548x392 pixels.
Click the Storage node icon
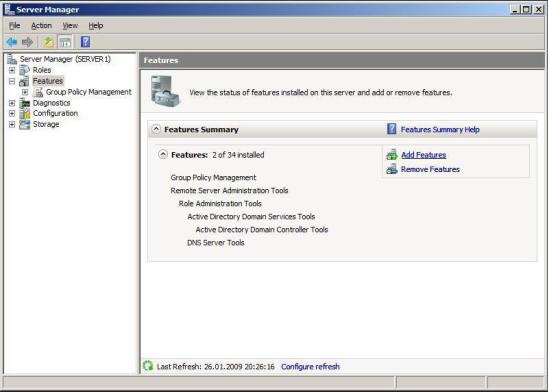point(24,124)
